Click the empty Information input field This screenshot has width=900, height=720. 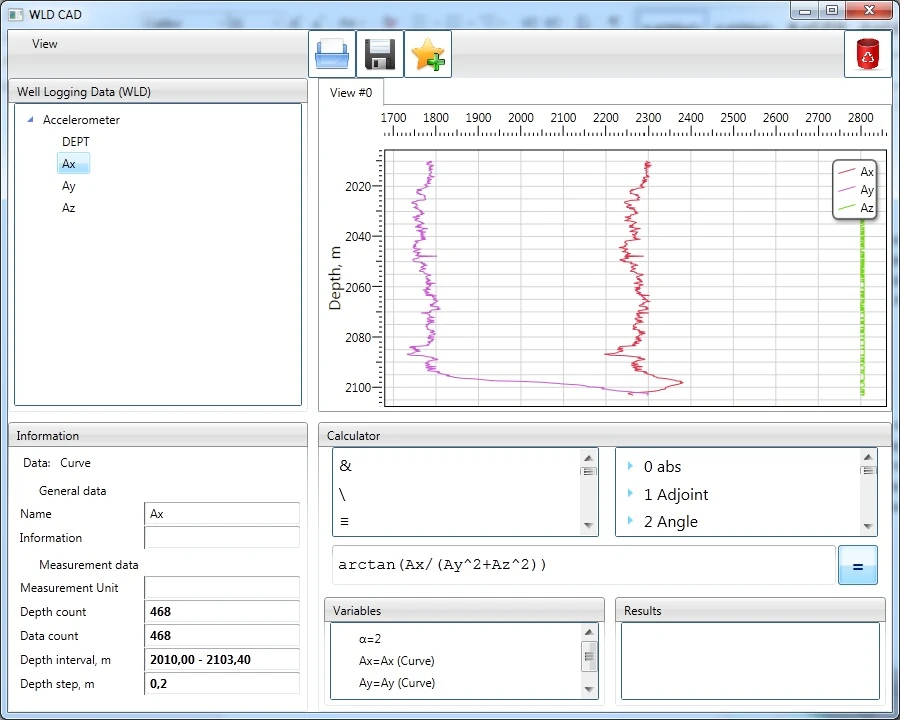[222, 537]
